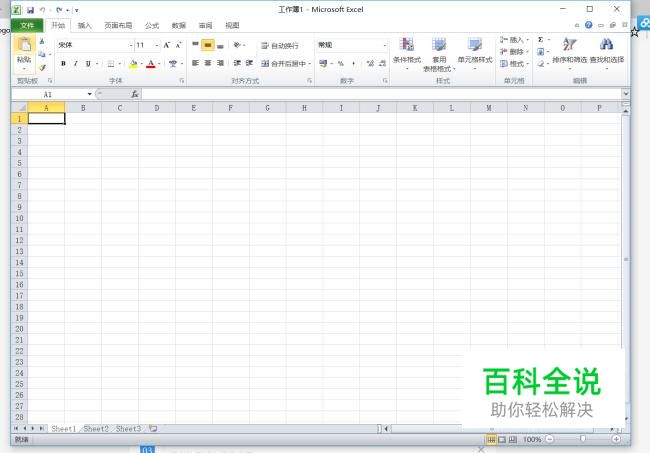Click the top vertical align icon

(x=195, y=45)
